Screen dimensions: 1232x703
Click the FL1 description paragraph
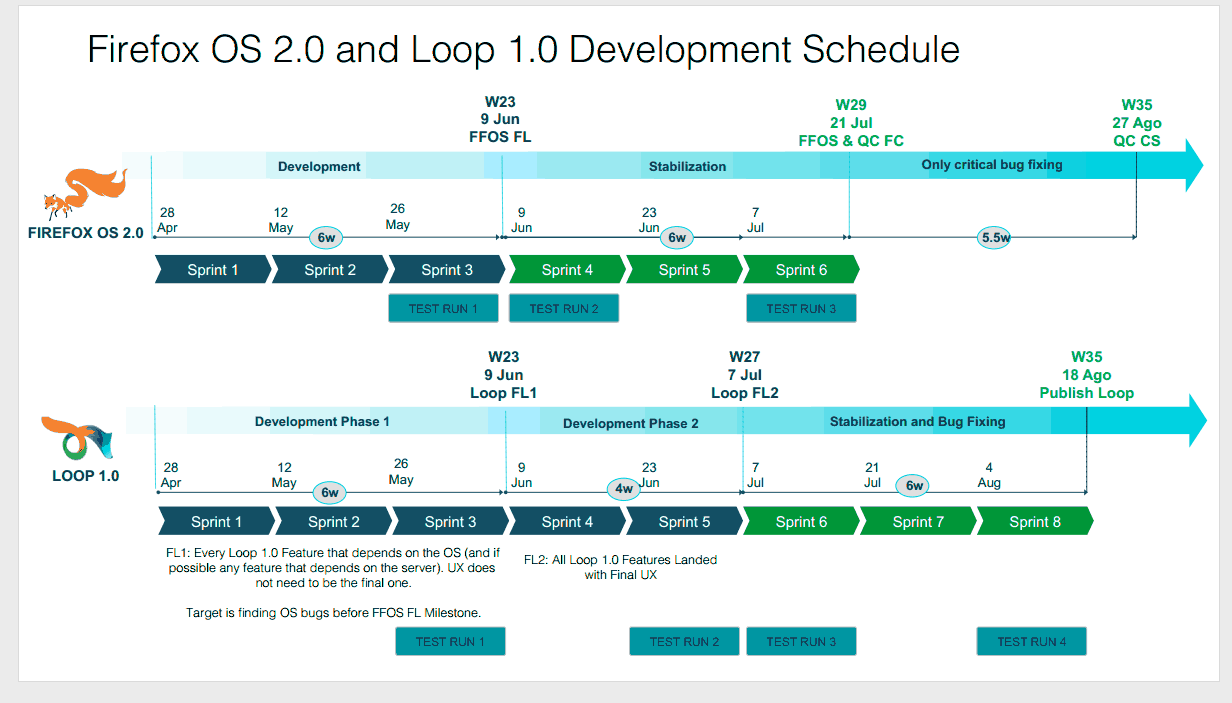pos(331,567)
